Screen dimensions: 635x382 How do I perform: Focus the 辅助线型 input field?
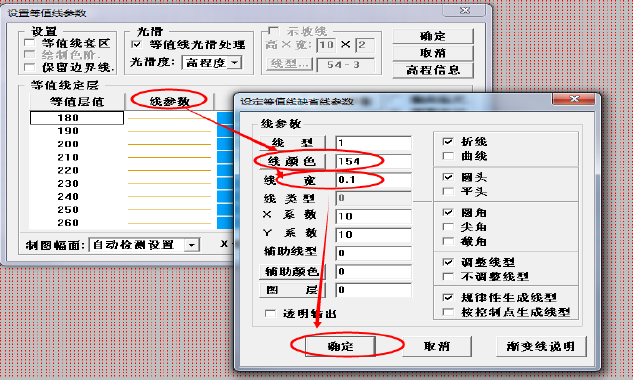click(x=373, y=253)
